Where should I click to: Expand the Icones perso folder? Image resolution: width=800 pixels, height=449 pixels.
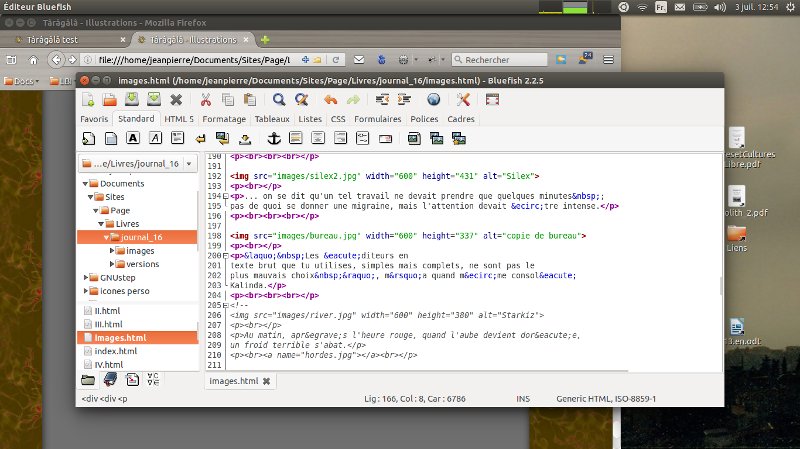(x=85, y=291)
